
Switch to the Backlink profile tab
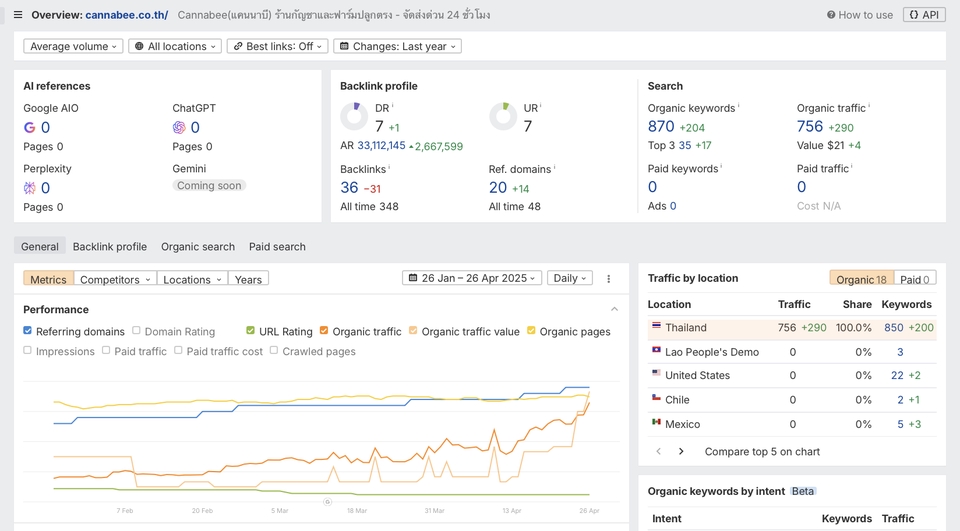tap(110, 246)
